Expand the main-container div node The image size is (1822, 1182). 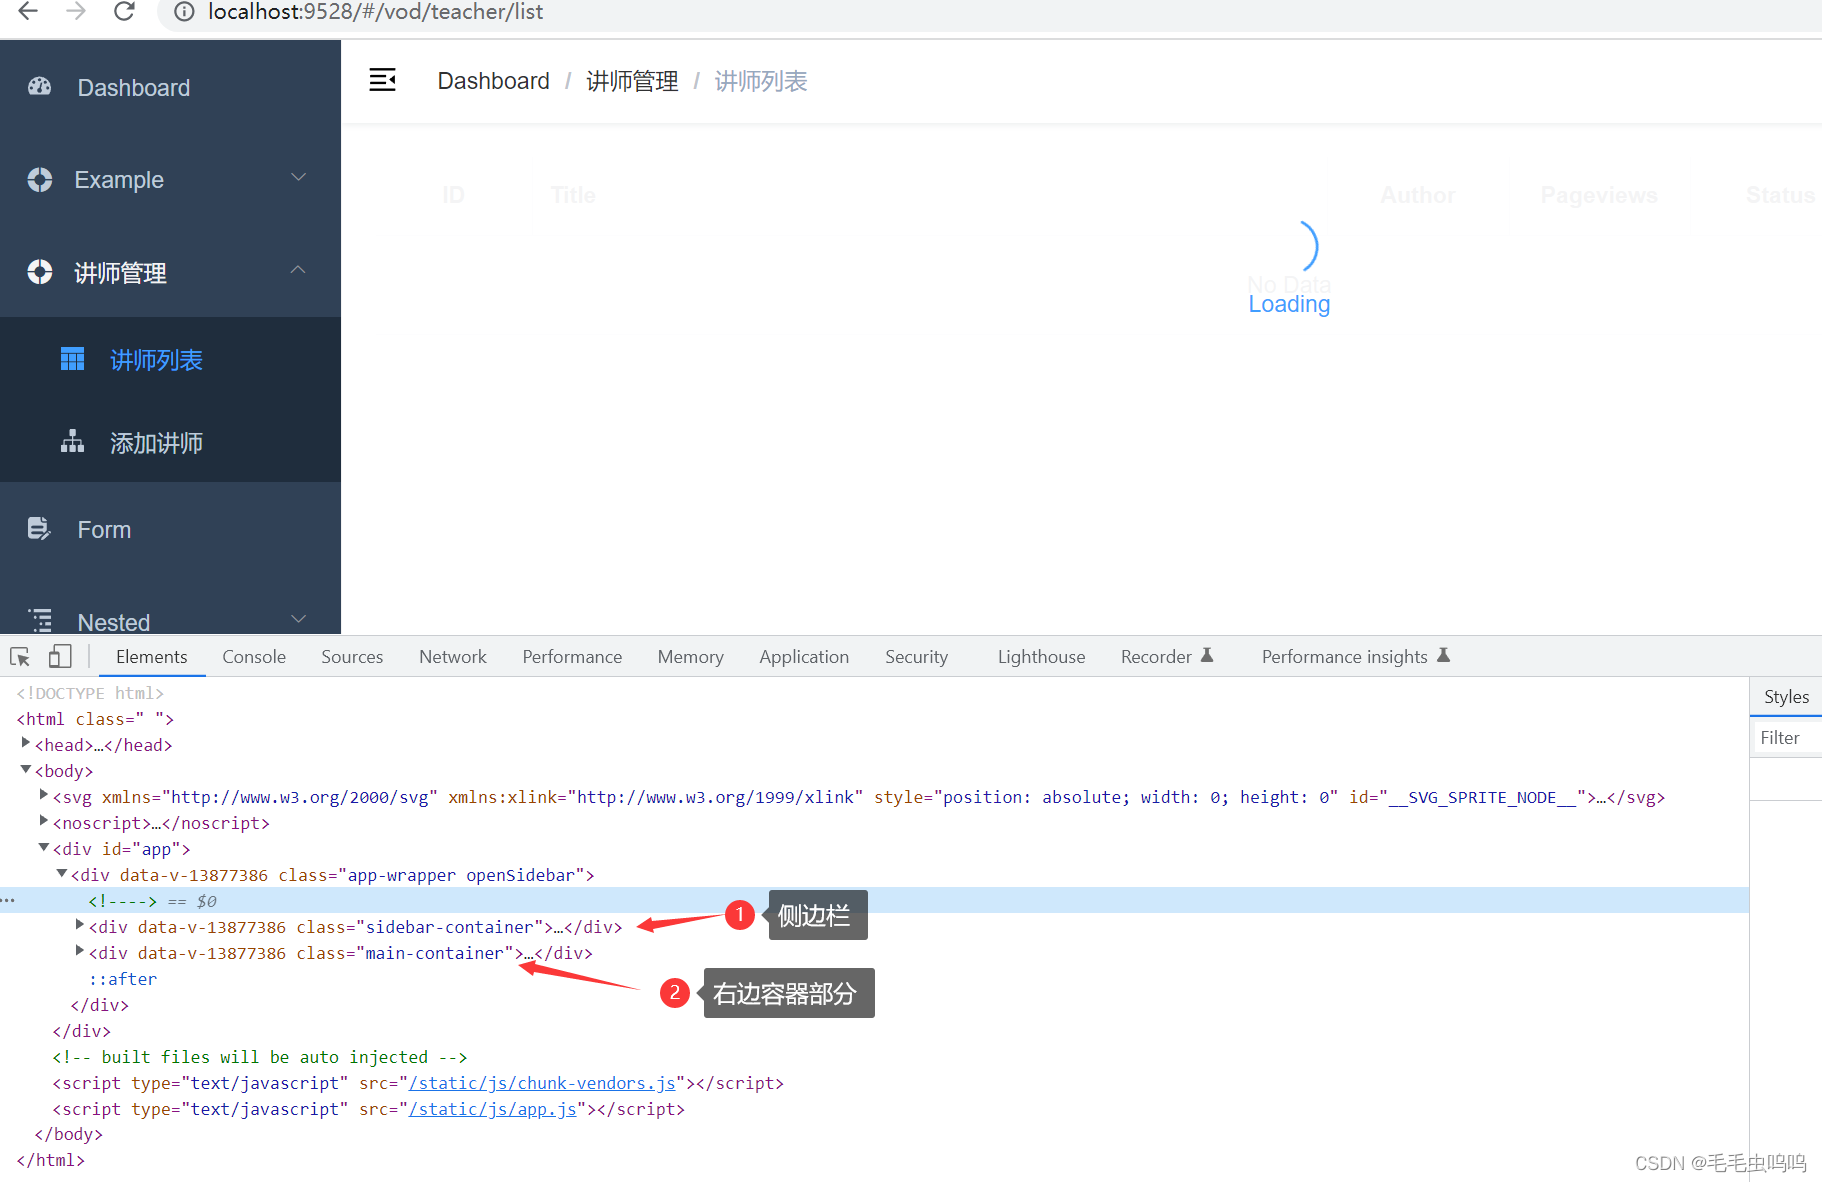(80, 951)
